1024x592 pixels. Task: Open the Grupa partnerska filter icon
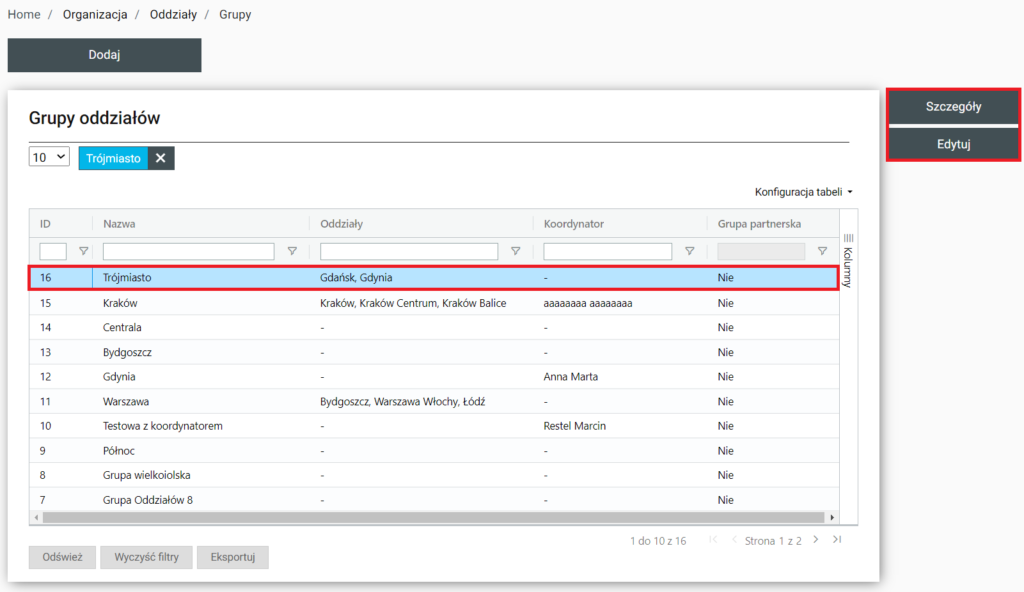pos(822,251)
